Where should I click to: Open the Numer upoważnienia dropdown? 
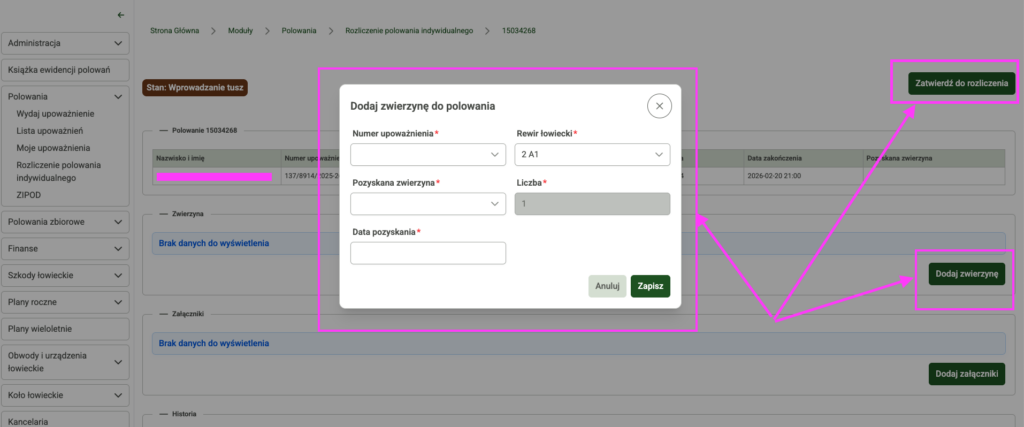point(427,154)
